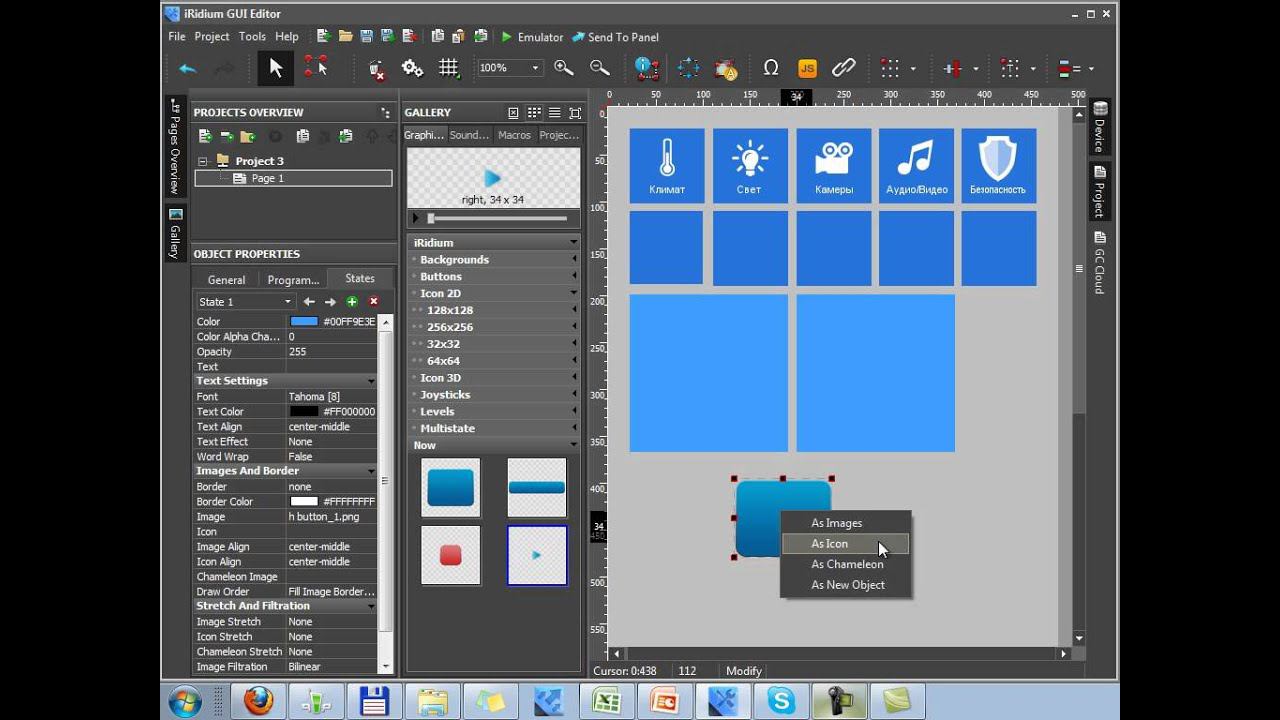The height and width of the screenshot is (720, 1280).
Task: Select the red square gallery thumbnail
Action: click(x=451, y=555)
